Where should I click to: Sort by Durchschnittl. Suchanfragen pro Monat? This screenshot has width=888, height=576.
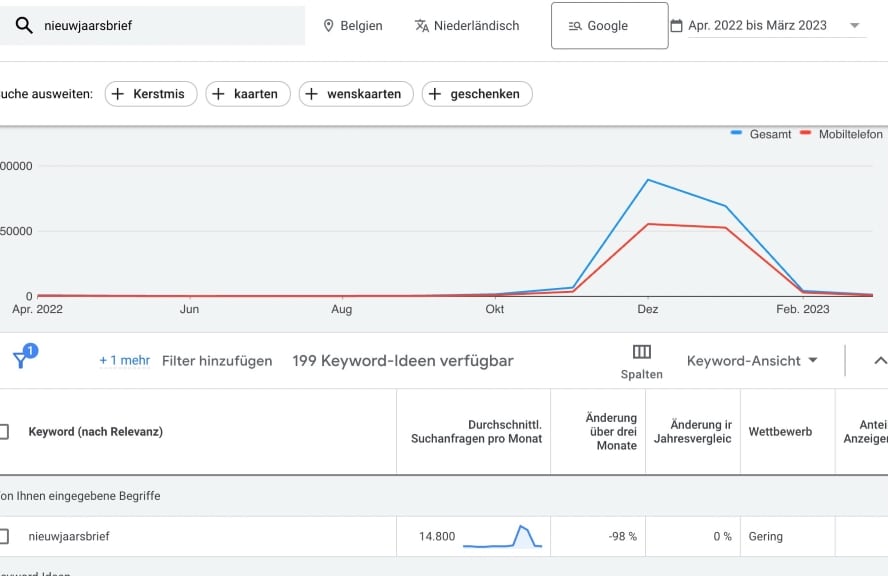(476, 432)
